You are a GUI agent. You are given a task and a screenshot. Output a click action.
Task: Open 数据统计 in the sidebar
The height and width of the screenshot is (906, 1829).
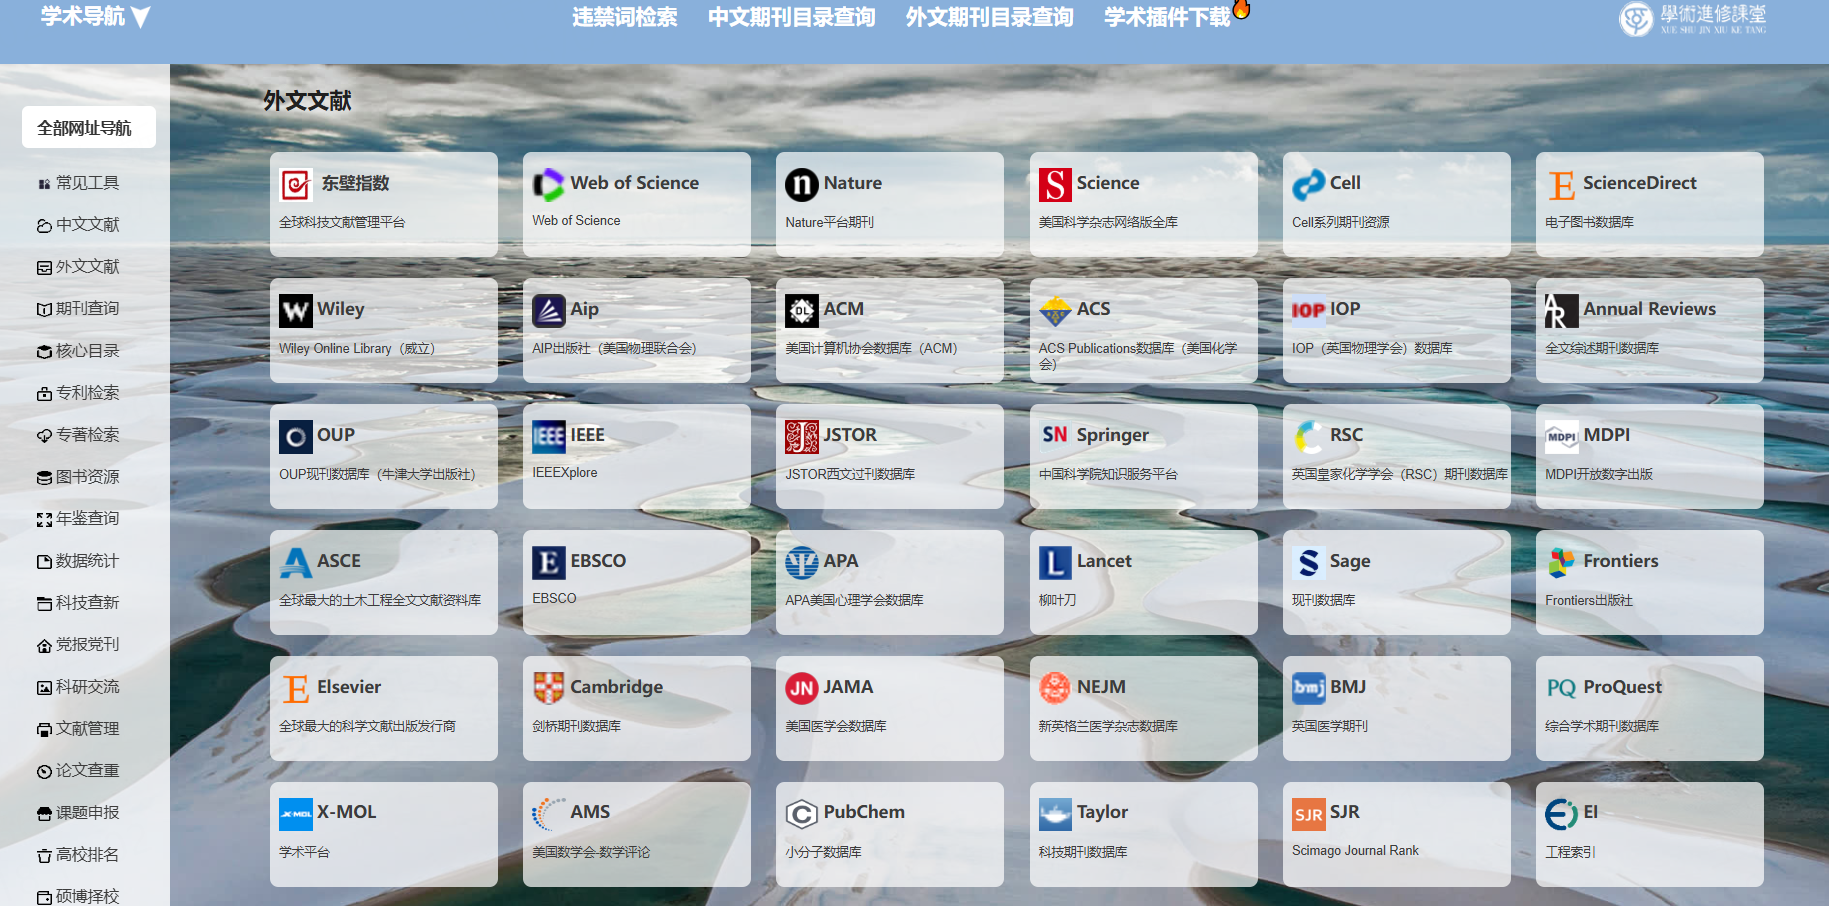click(78, 561)
